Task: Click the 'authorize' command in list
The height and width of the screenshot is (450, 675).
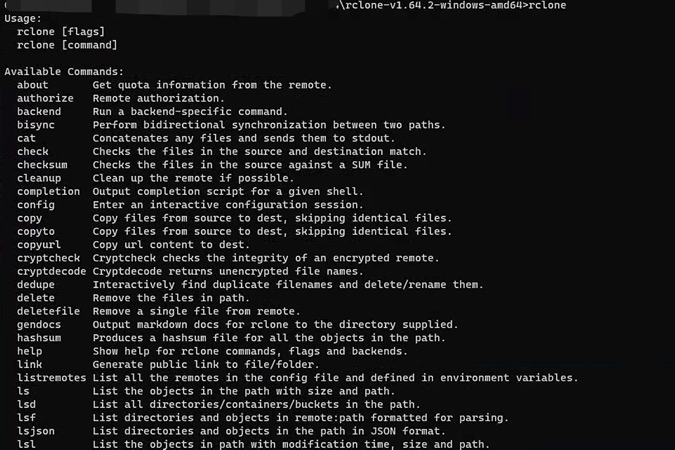Action: tap(45, 98)
